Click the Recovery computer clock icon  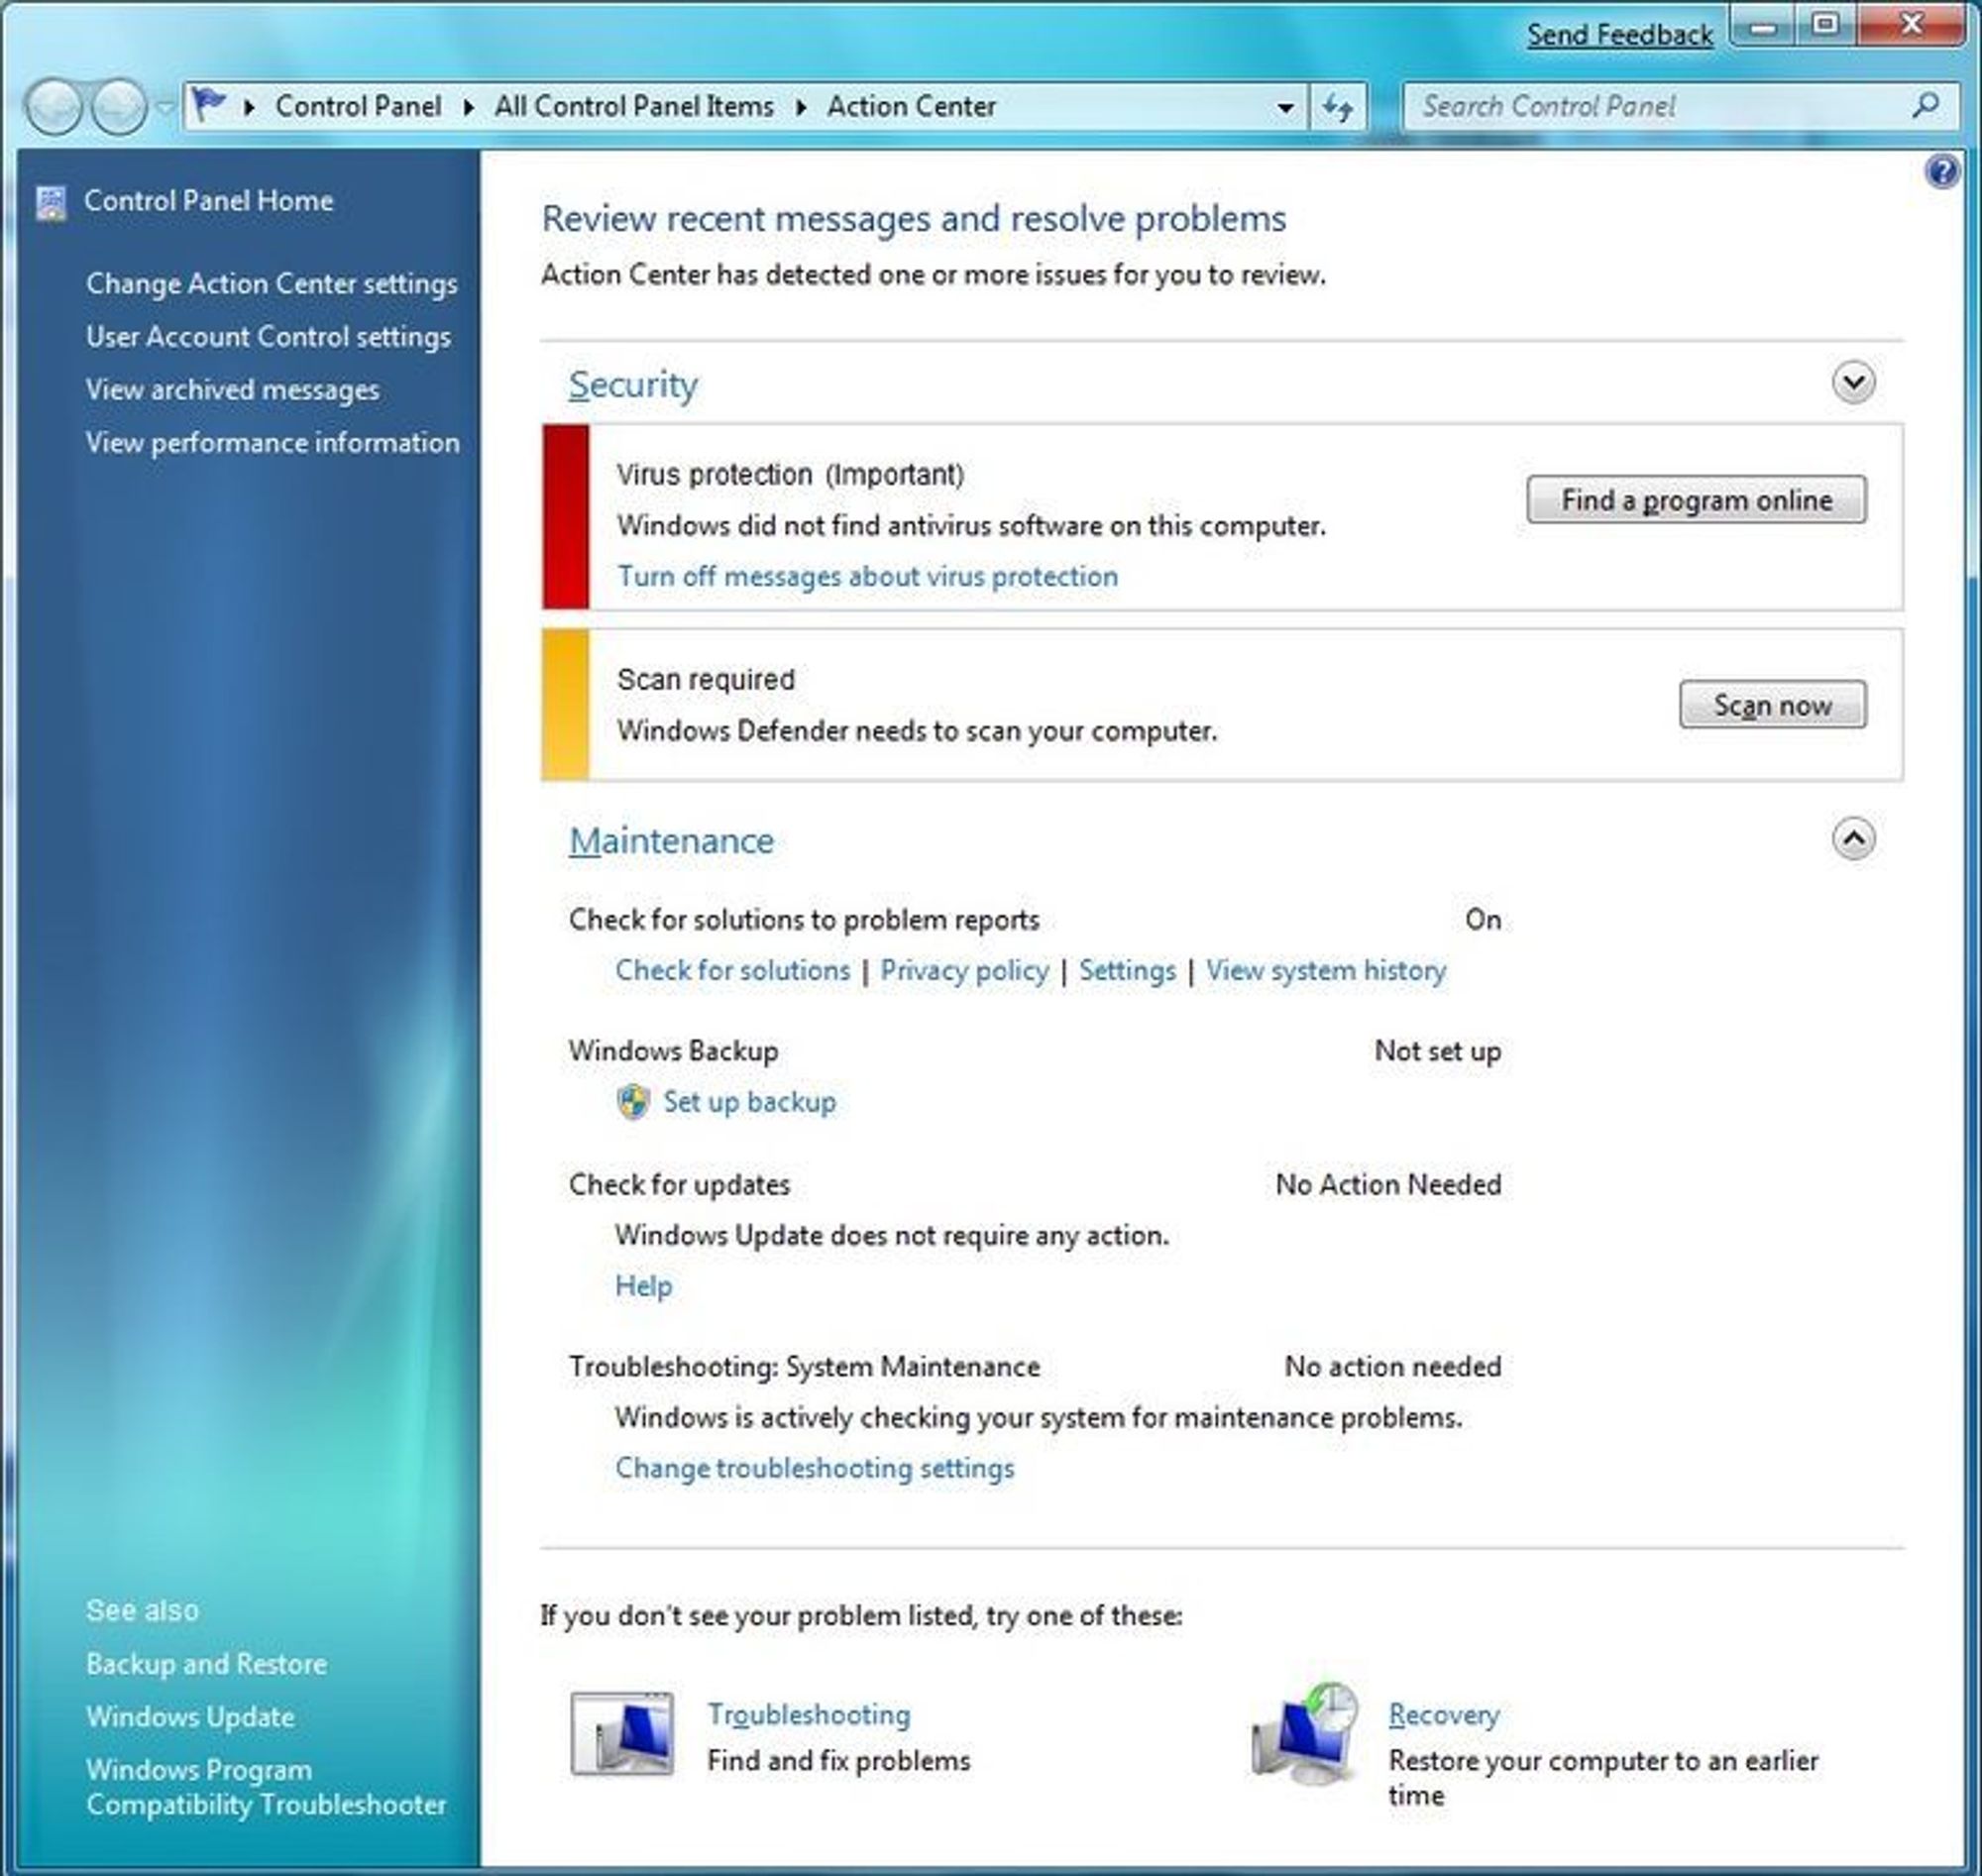pos(1305,1733)
